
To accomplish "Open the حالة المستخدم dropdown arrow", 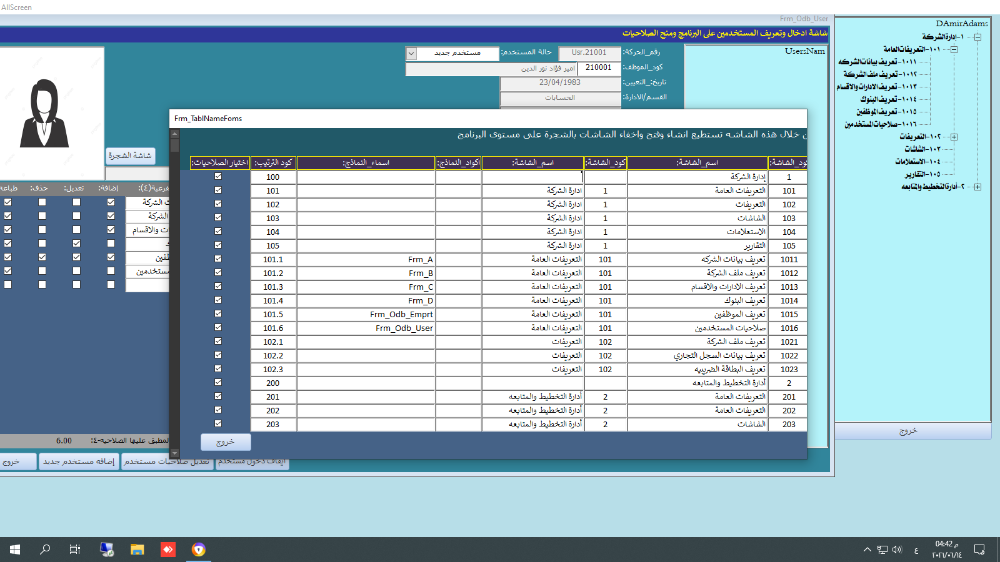I will (411, 53).
